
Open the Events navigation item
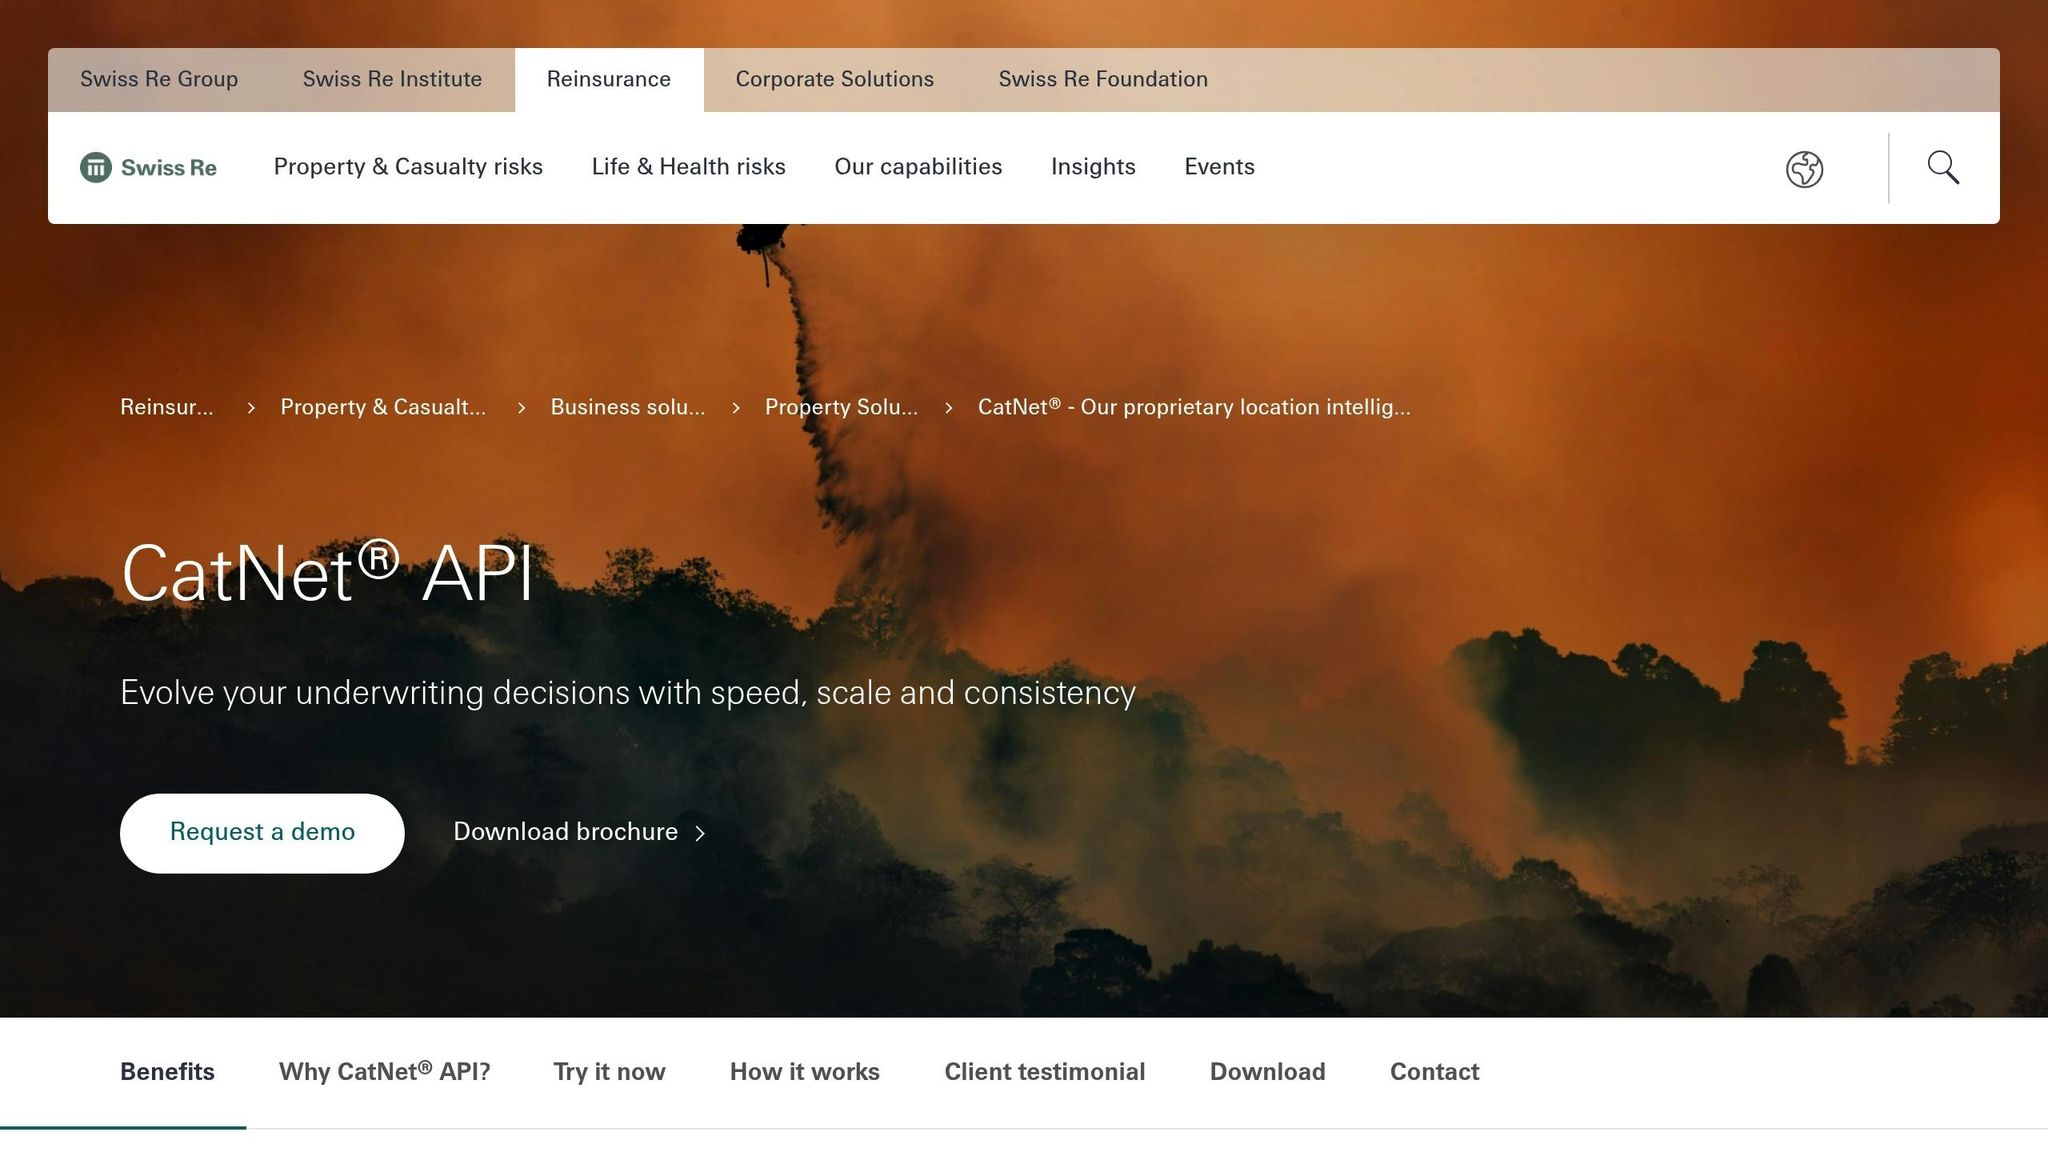coord(1219,167)
